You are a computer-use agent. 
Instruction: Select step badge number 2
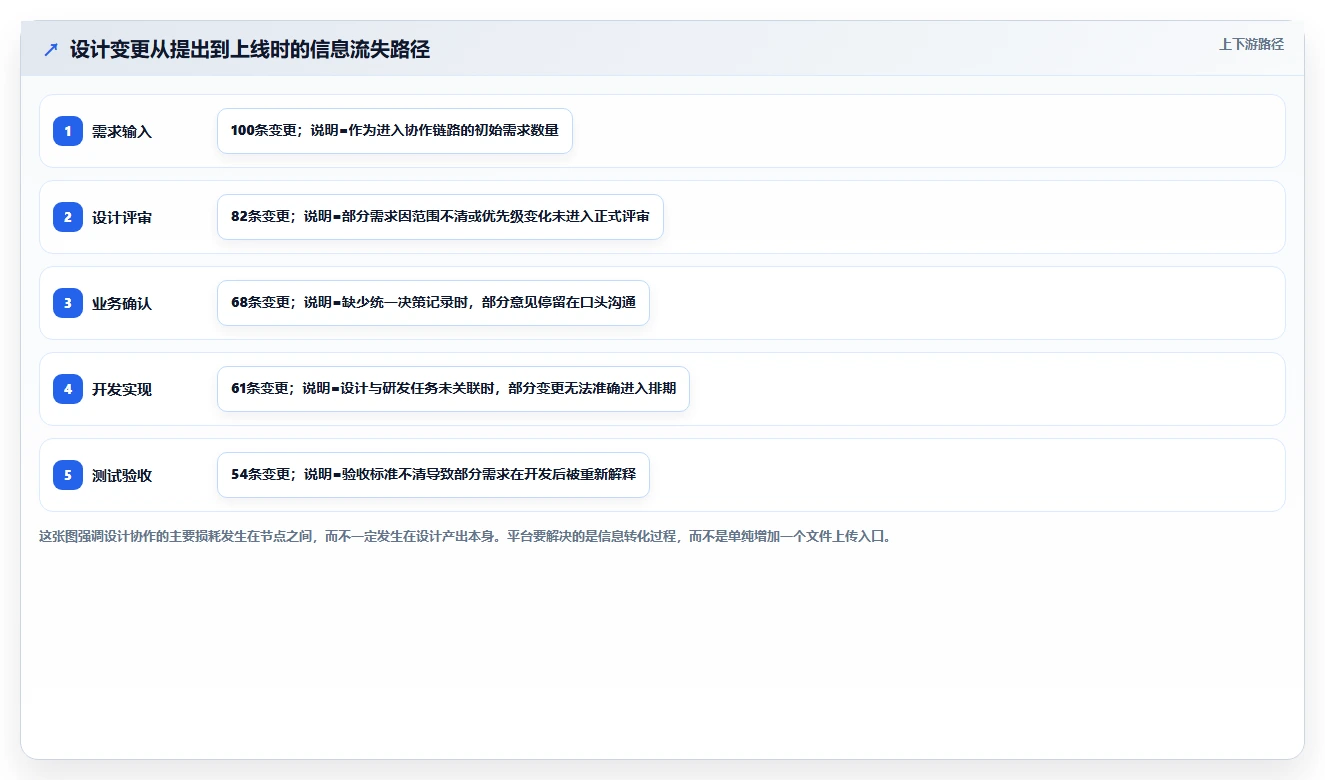pyautogui.click(x=68, y=217)
